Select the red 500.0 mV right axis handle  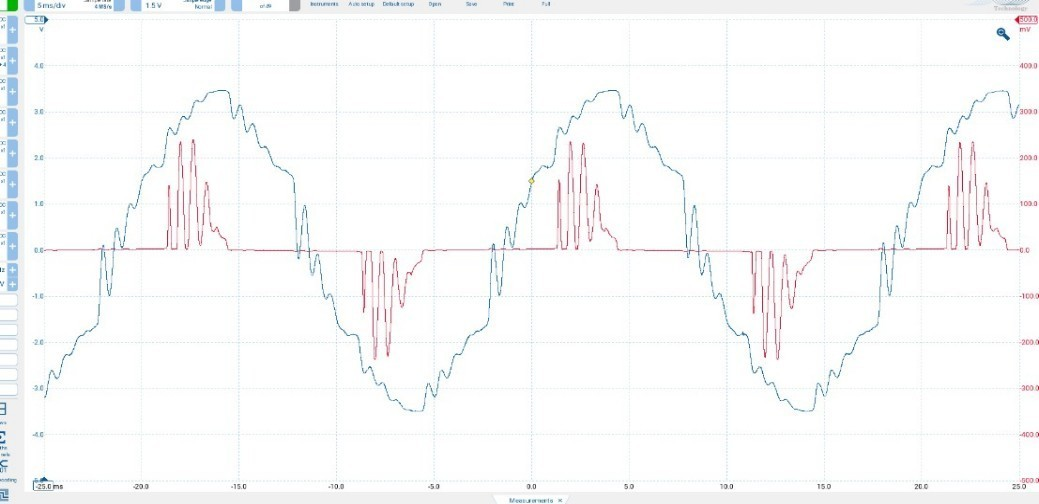[x=1026, y=20]
